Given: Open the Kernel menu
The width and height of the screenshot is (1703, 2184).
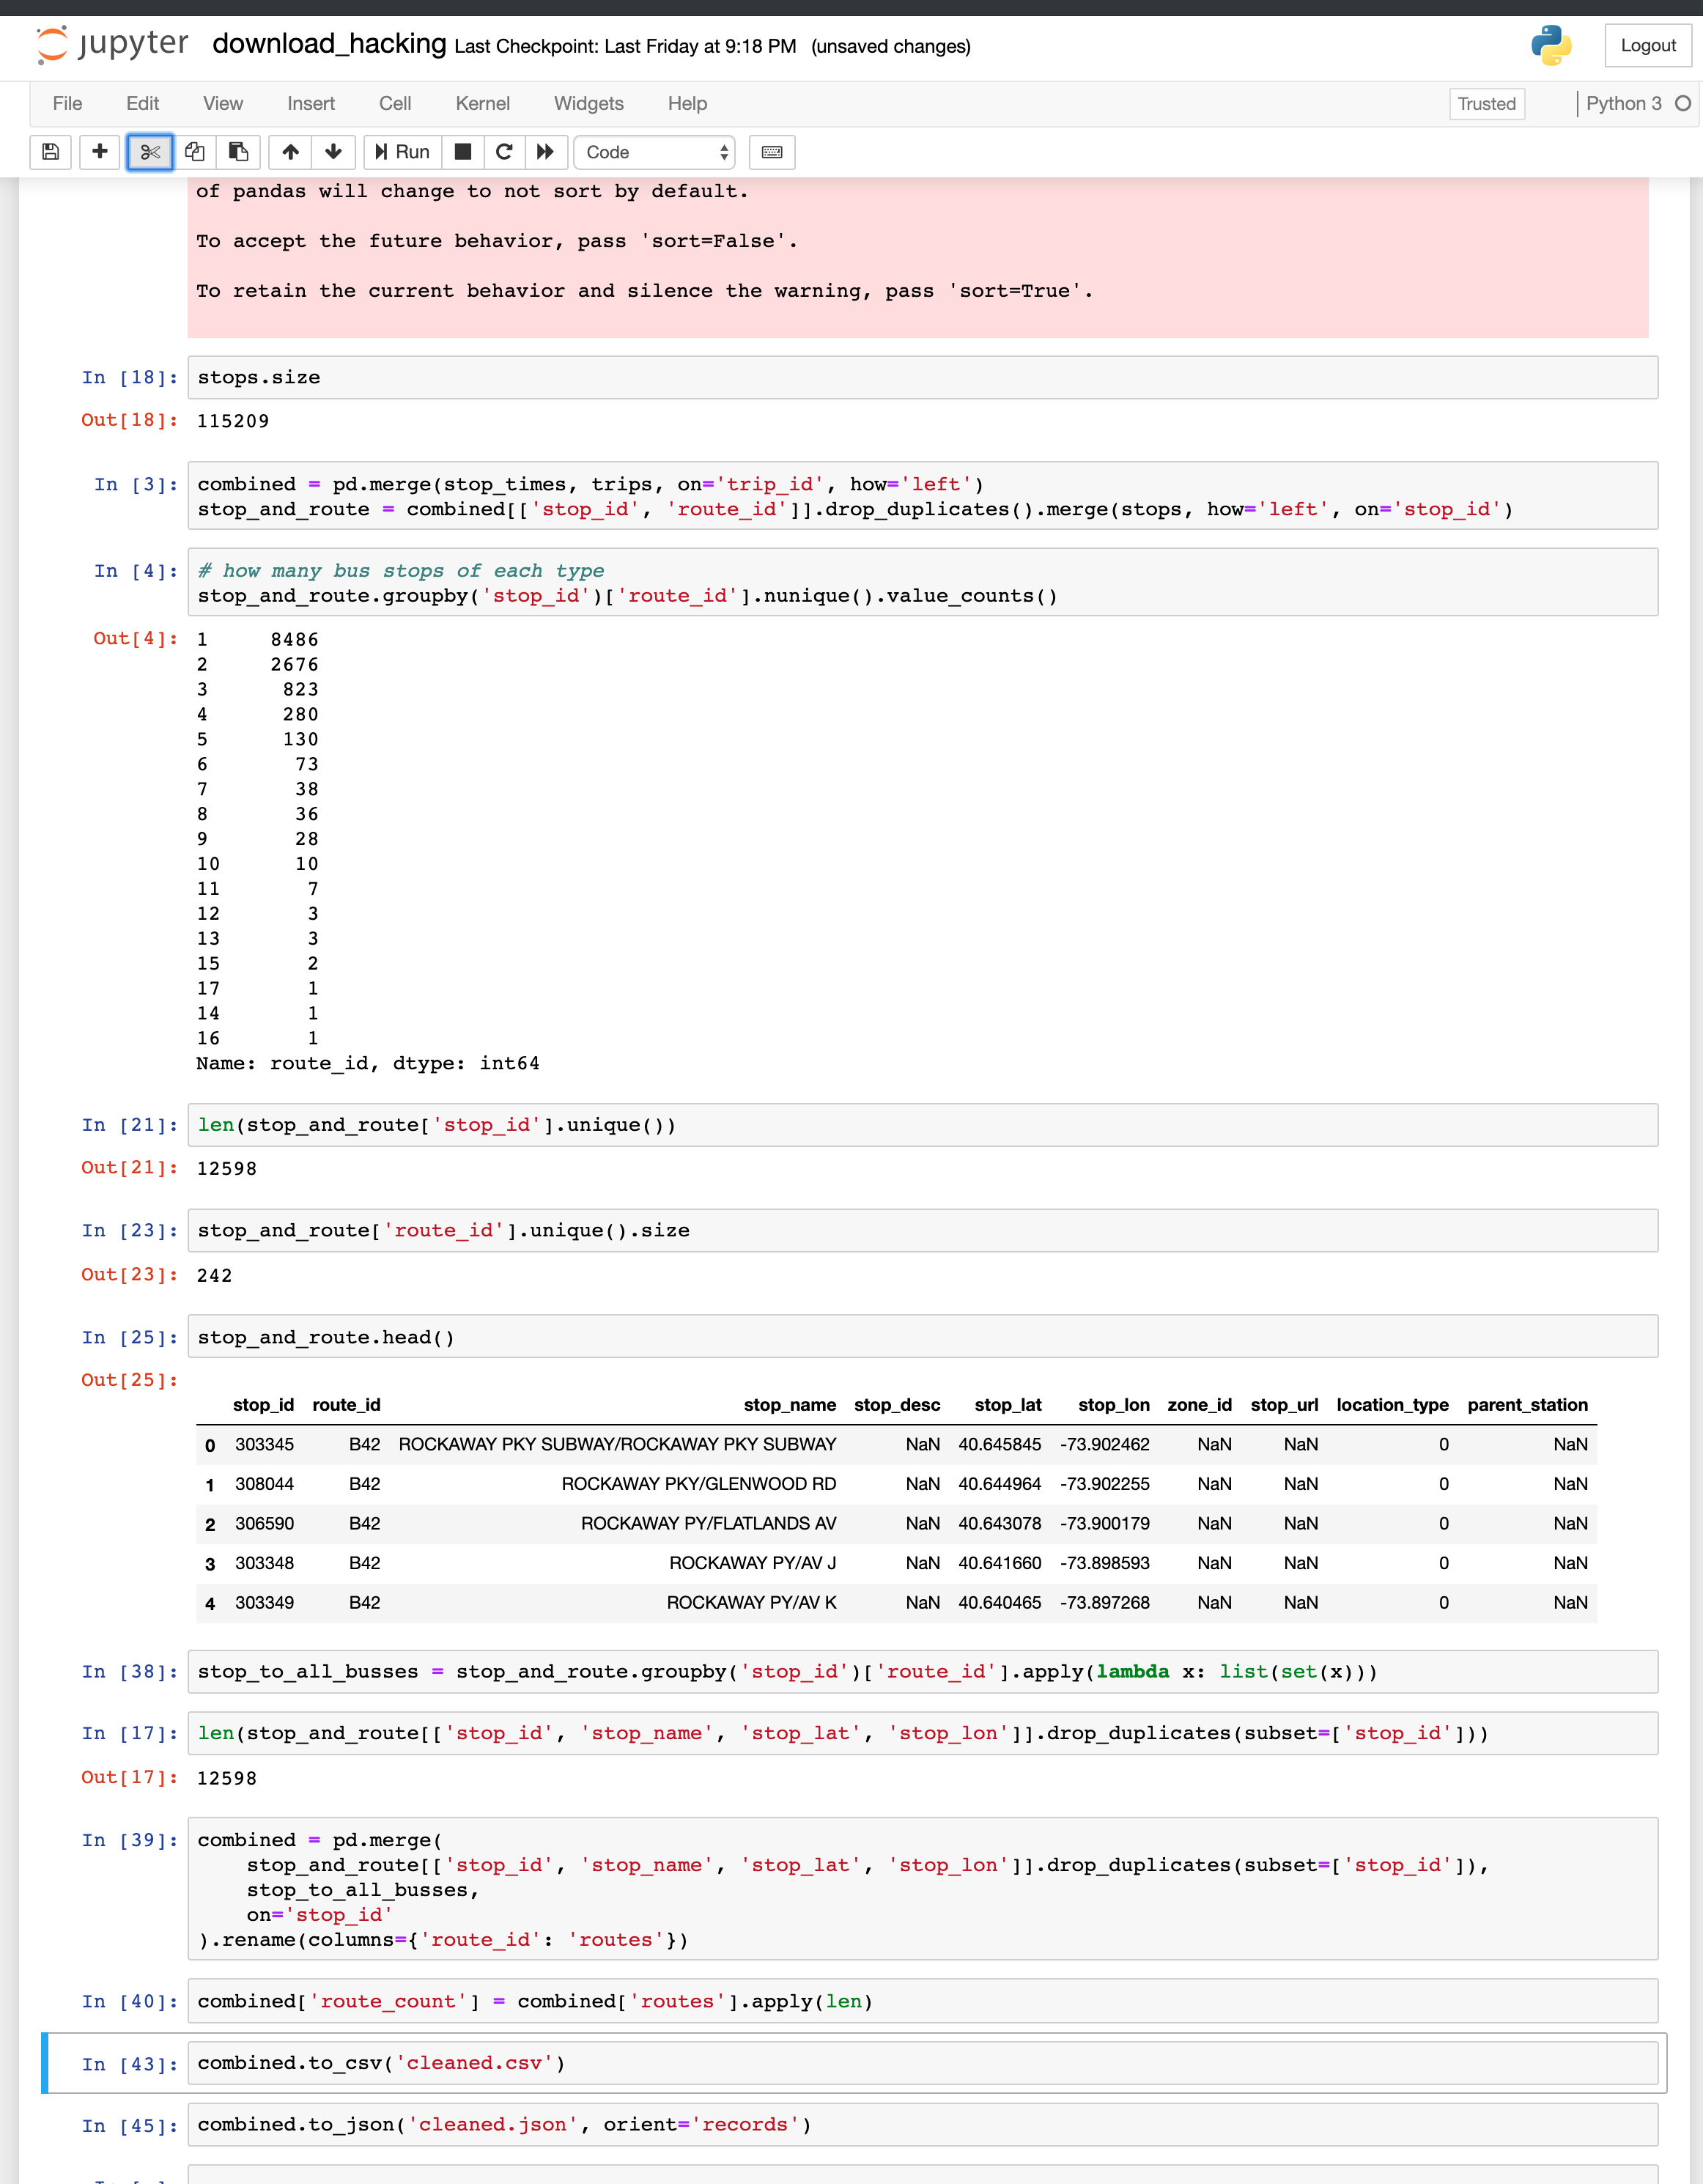Looking at the screenshot, I should [482, 104].
